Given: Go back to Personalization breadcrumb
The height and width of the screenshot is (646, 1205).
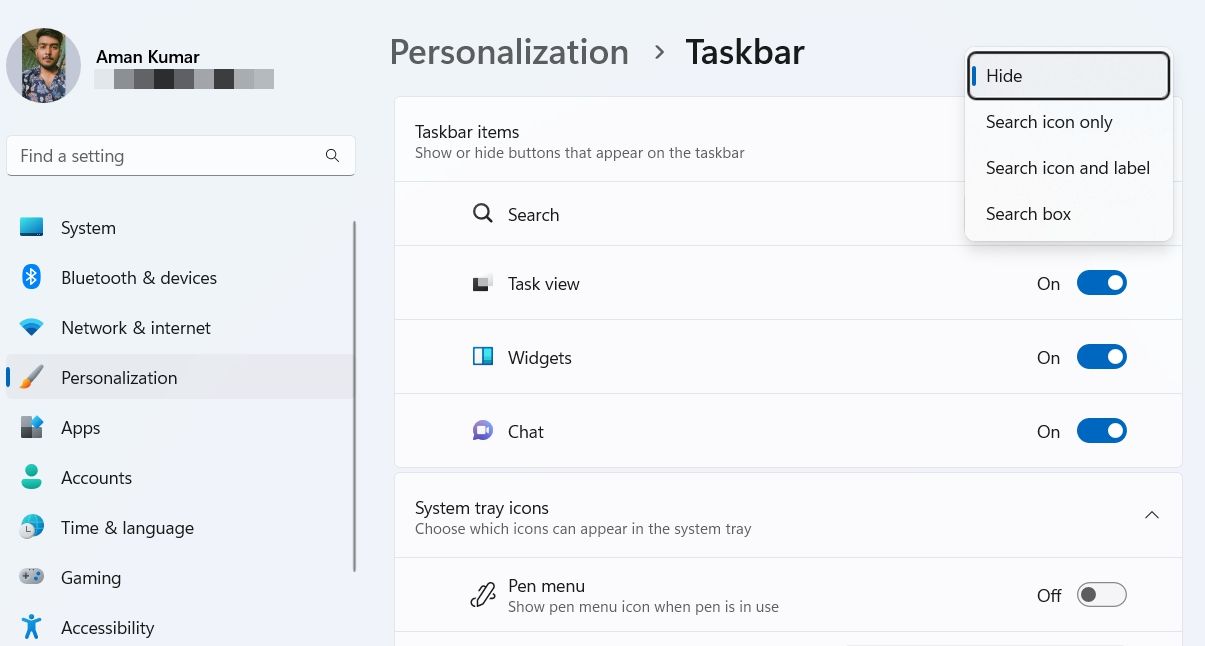Looking at the screenshot, I should point(509,51).
